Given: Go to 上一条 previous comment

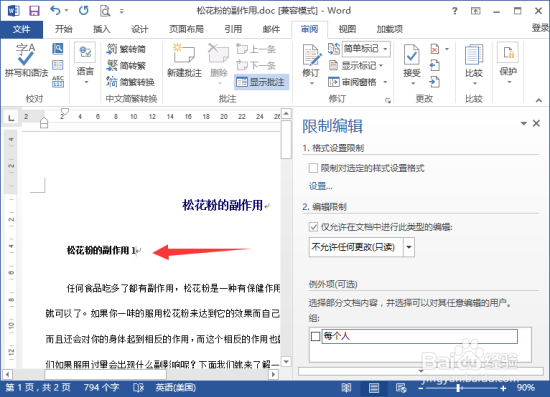Looking at the screenshot, I should 256,49.
